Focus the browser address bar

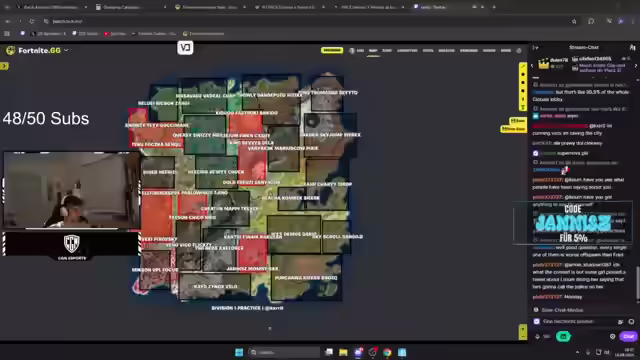[x=306, y=21]
